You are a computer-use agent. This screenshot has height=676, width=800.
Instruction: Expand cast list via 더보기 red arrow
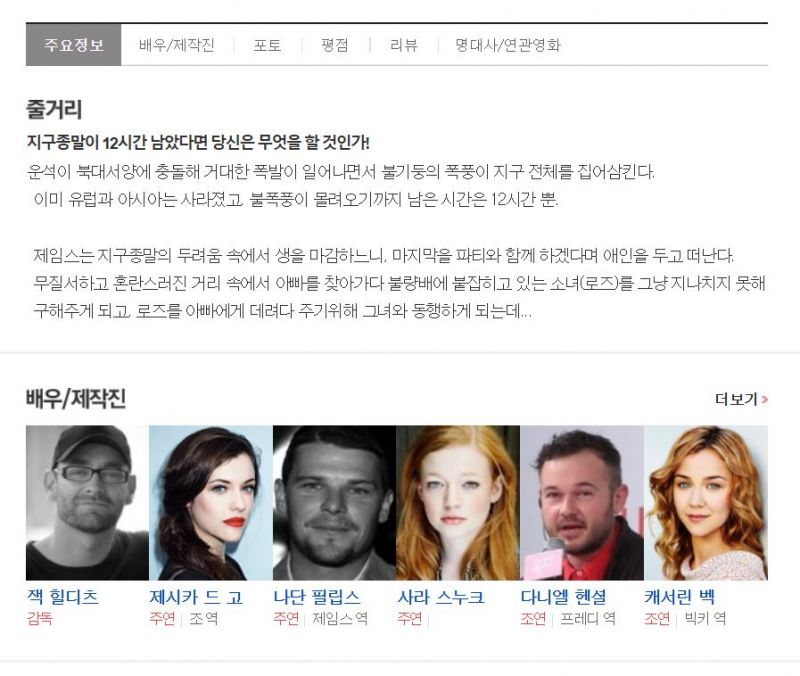click(x=764, y=399)
